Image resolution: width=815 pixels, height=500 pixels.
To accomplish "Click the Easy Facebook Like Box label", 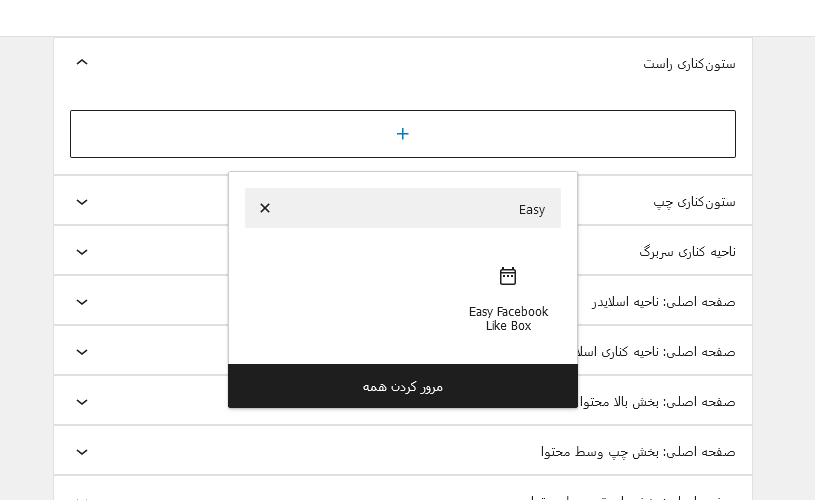I will (x=508, y=319).
